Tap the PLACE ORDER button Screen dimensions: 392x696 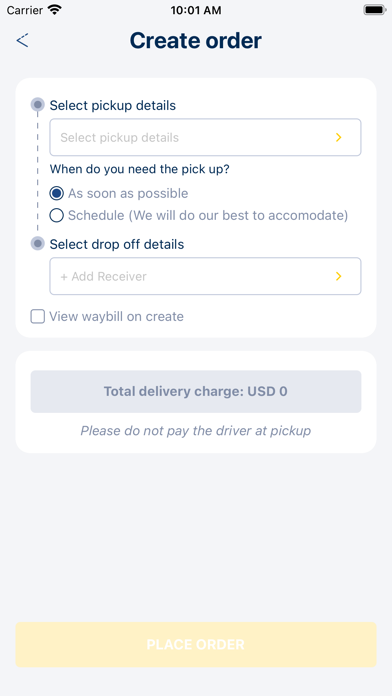point(196,645)
